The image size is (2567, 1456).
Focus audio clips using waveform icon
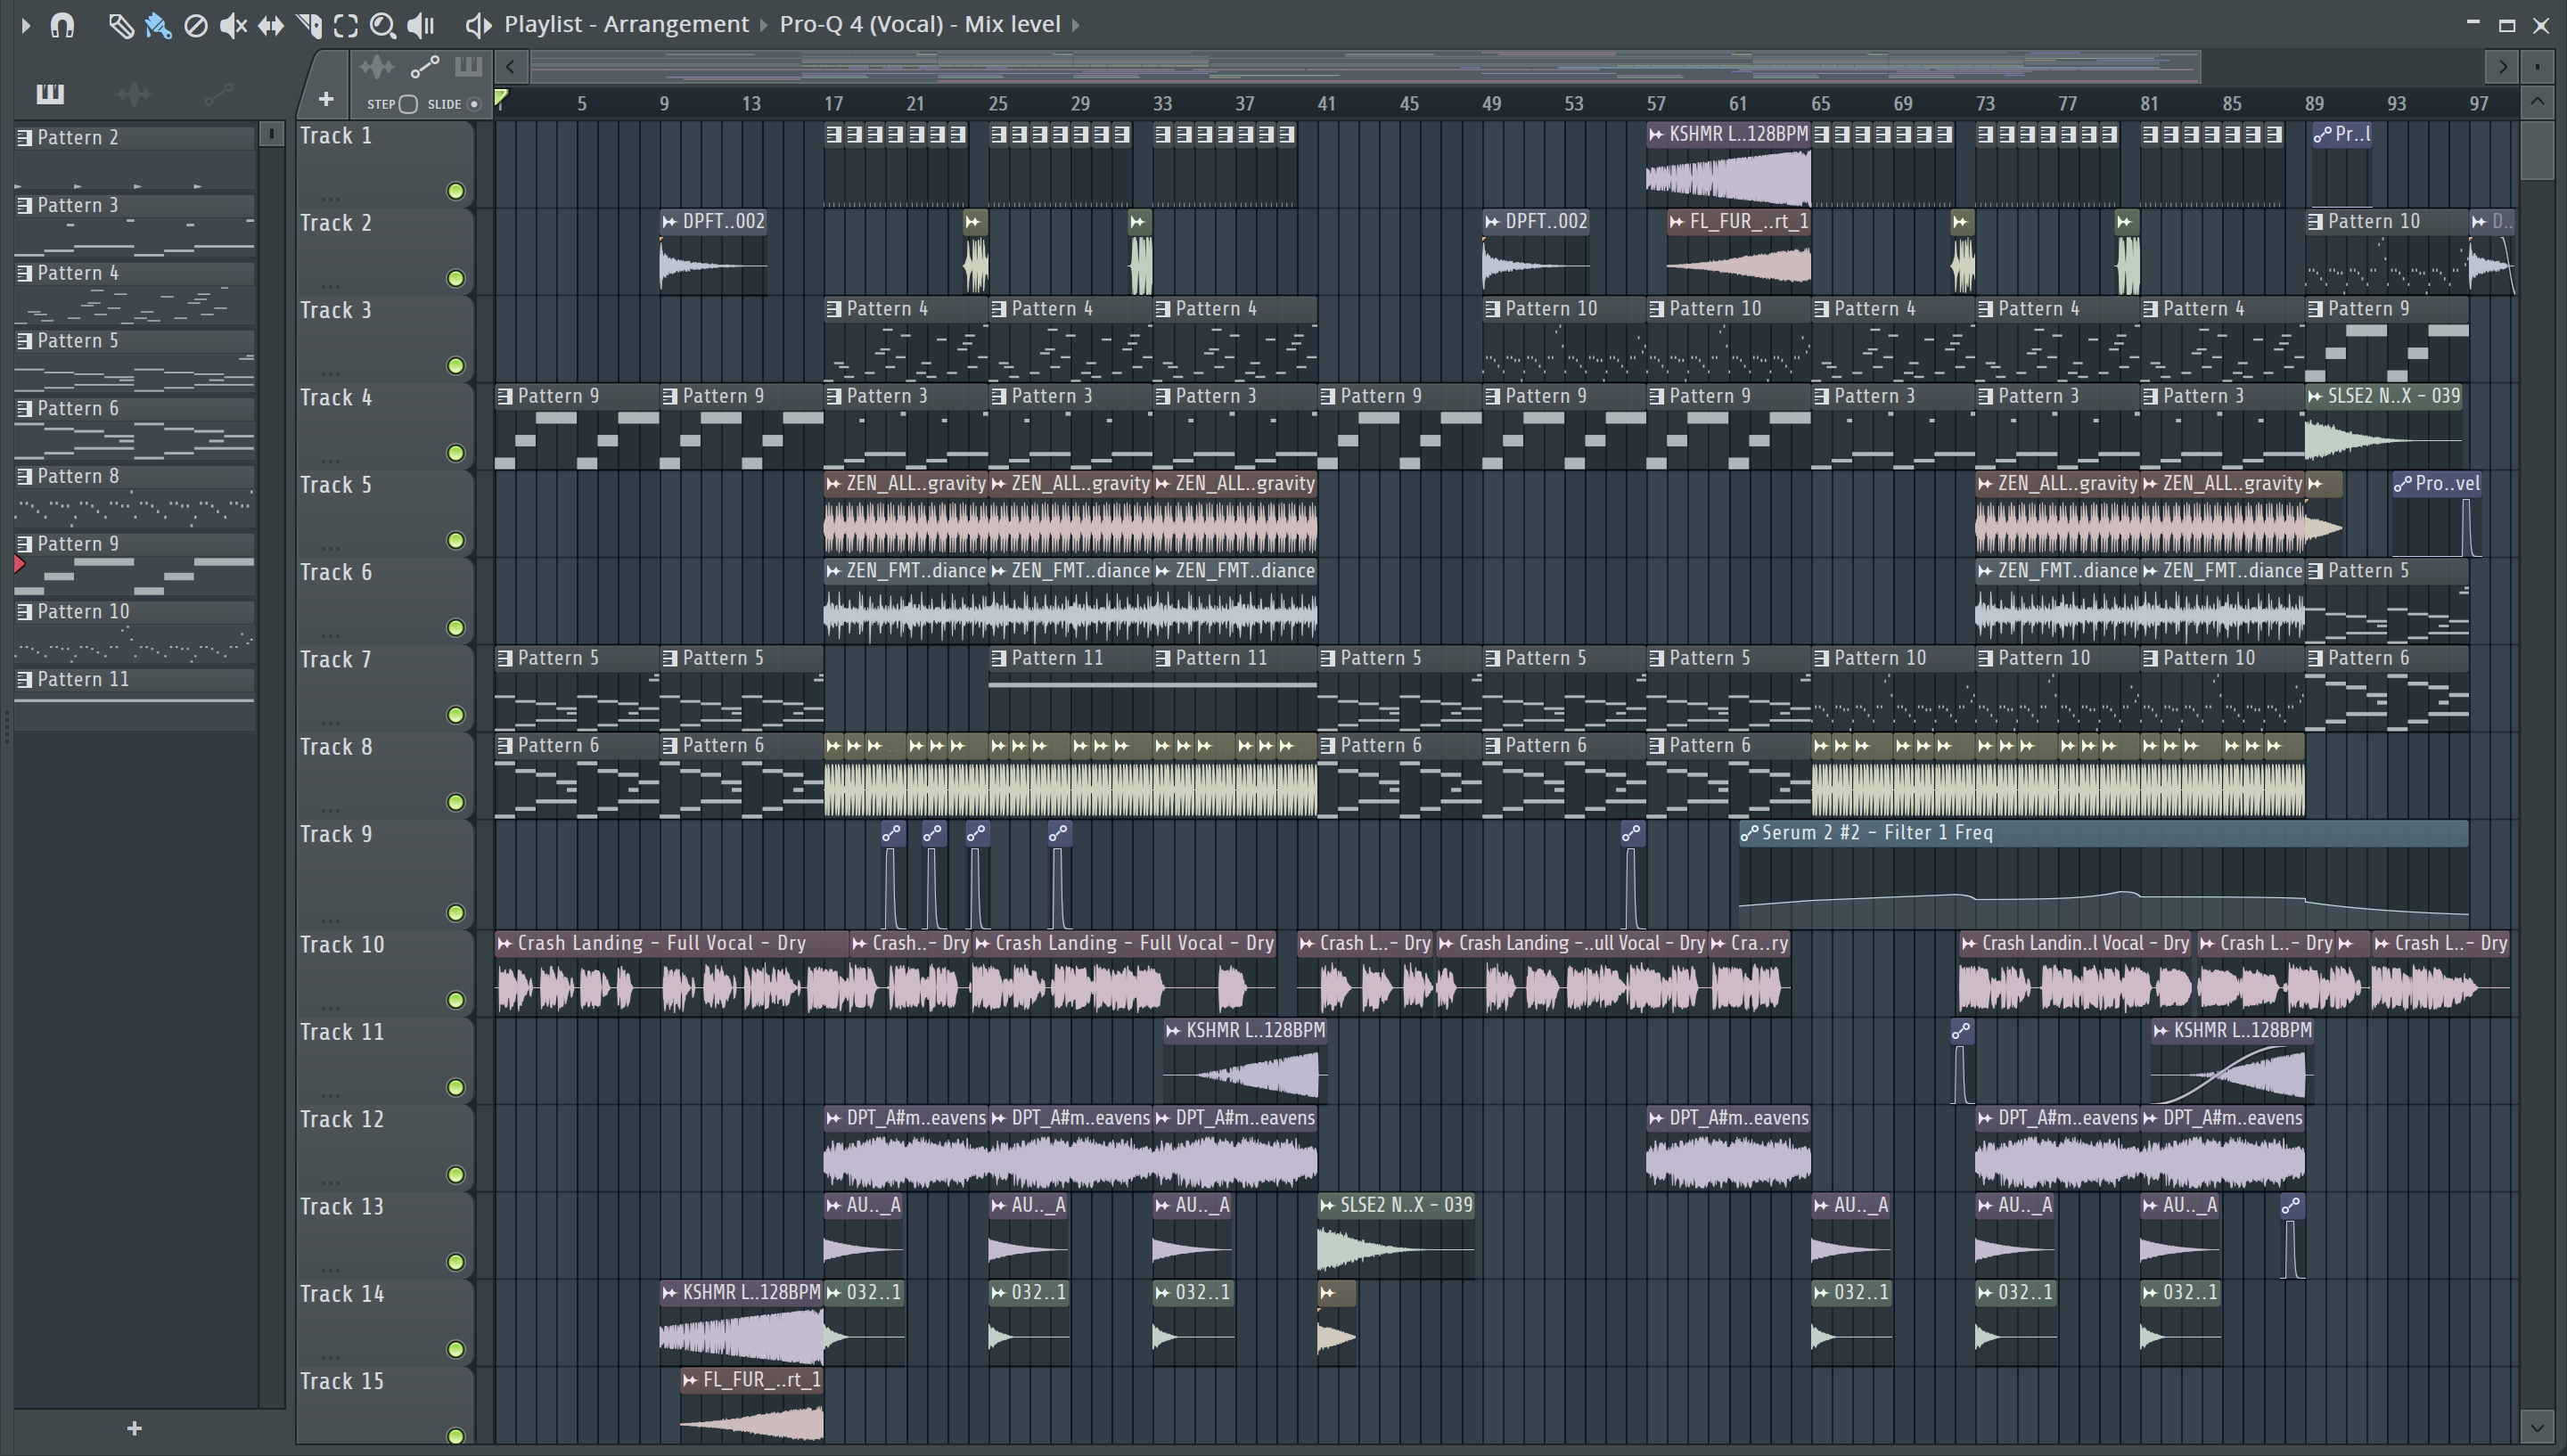pyautogui.click(x=377, y=67)
